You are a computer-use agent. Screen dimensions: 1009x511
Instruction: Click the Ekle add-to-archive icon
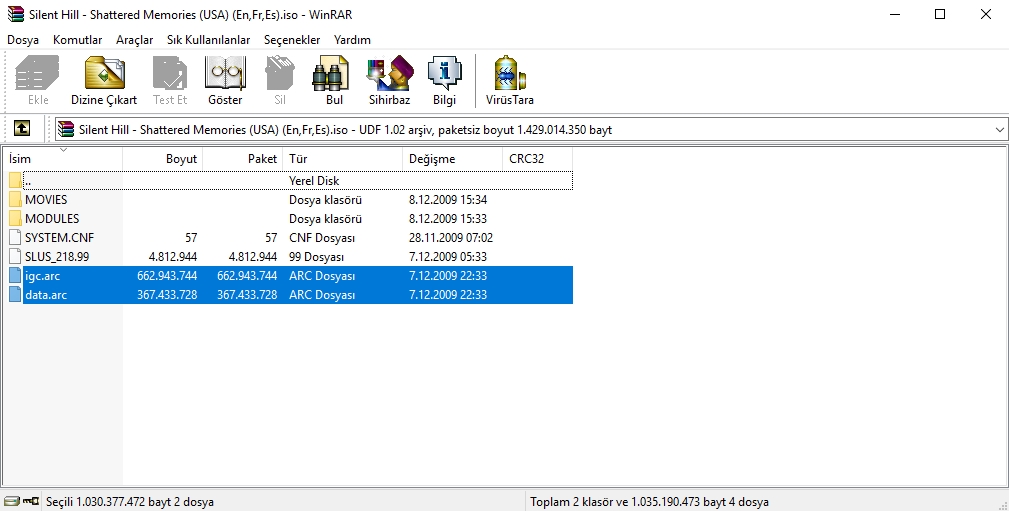pyautogui.click(x=38, y=80)
